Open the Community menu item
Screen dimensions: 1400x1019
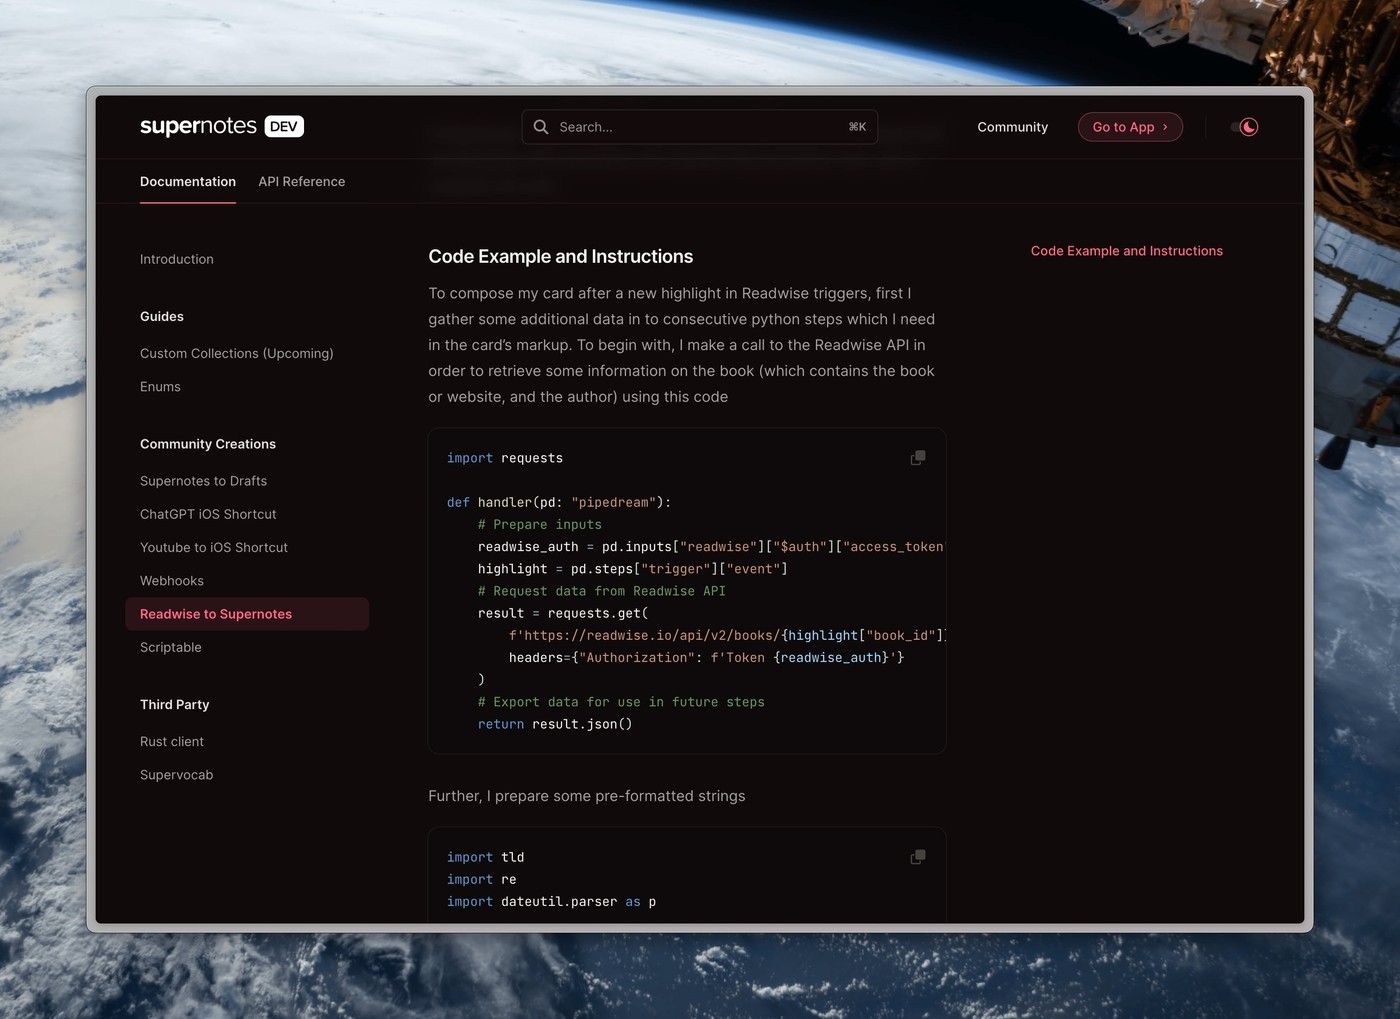1012,127
